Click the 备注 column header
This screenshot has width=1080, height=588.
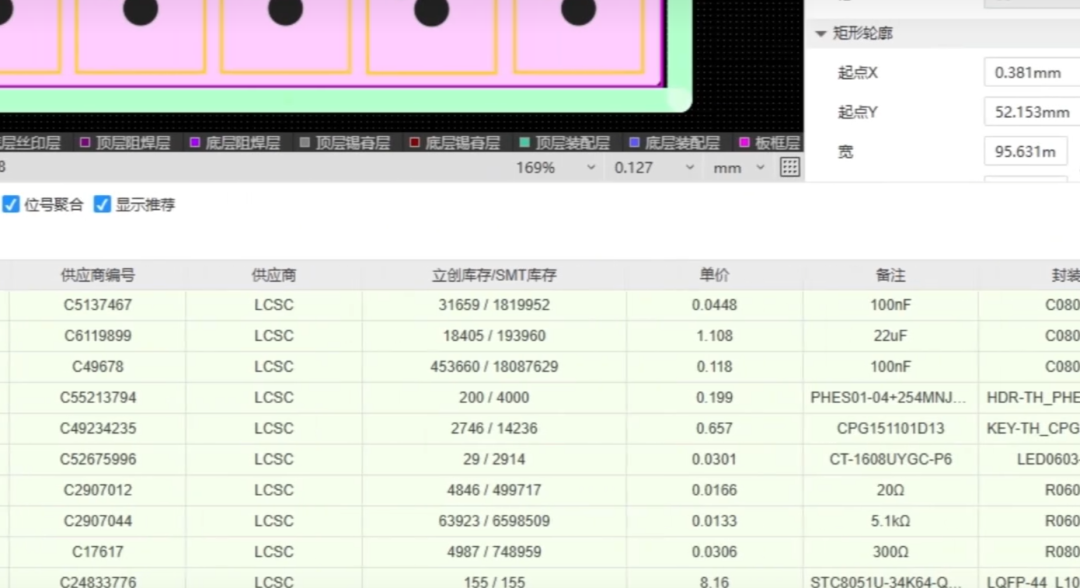click(x=890, y=275)
